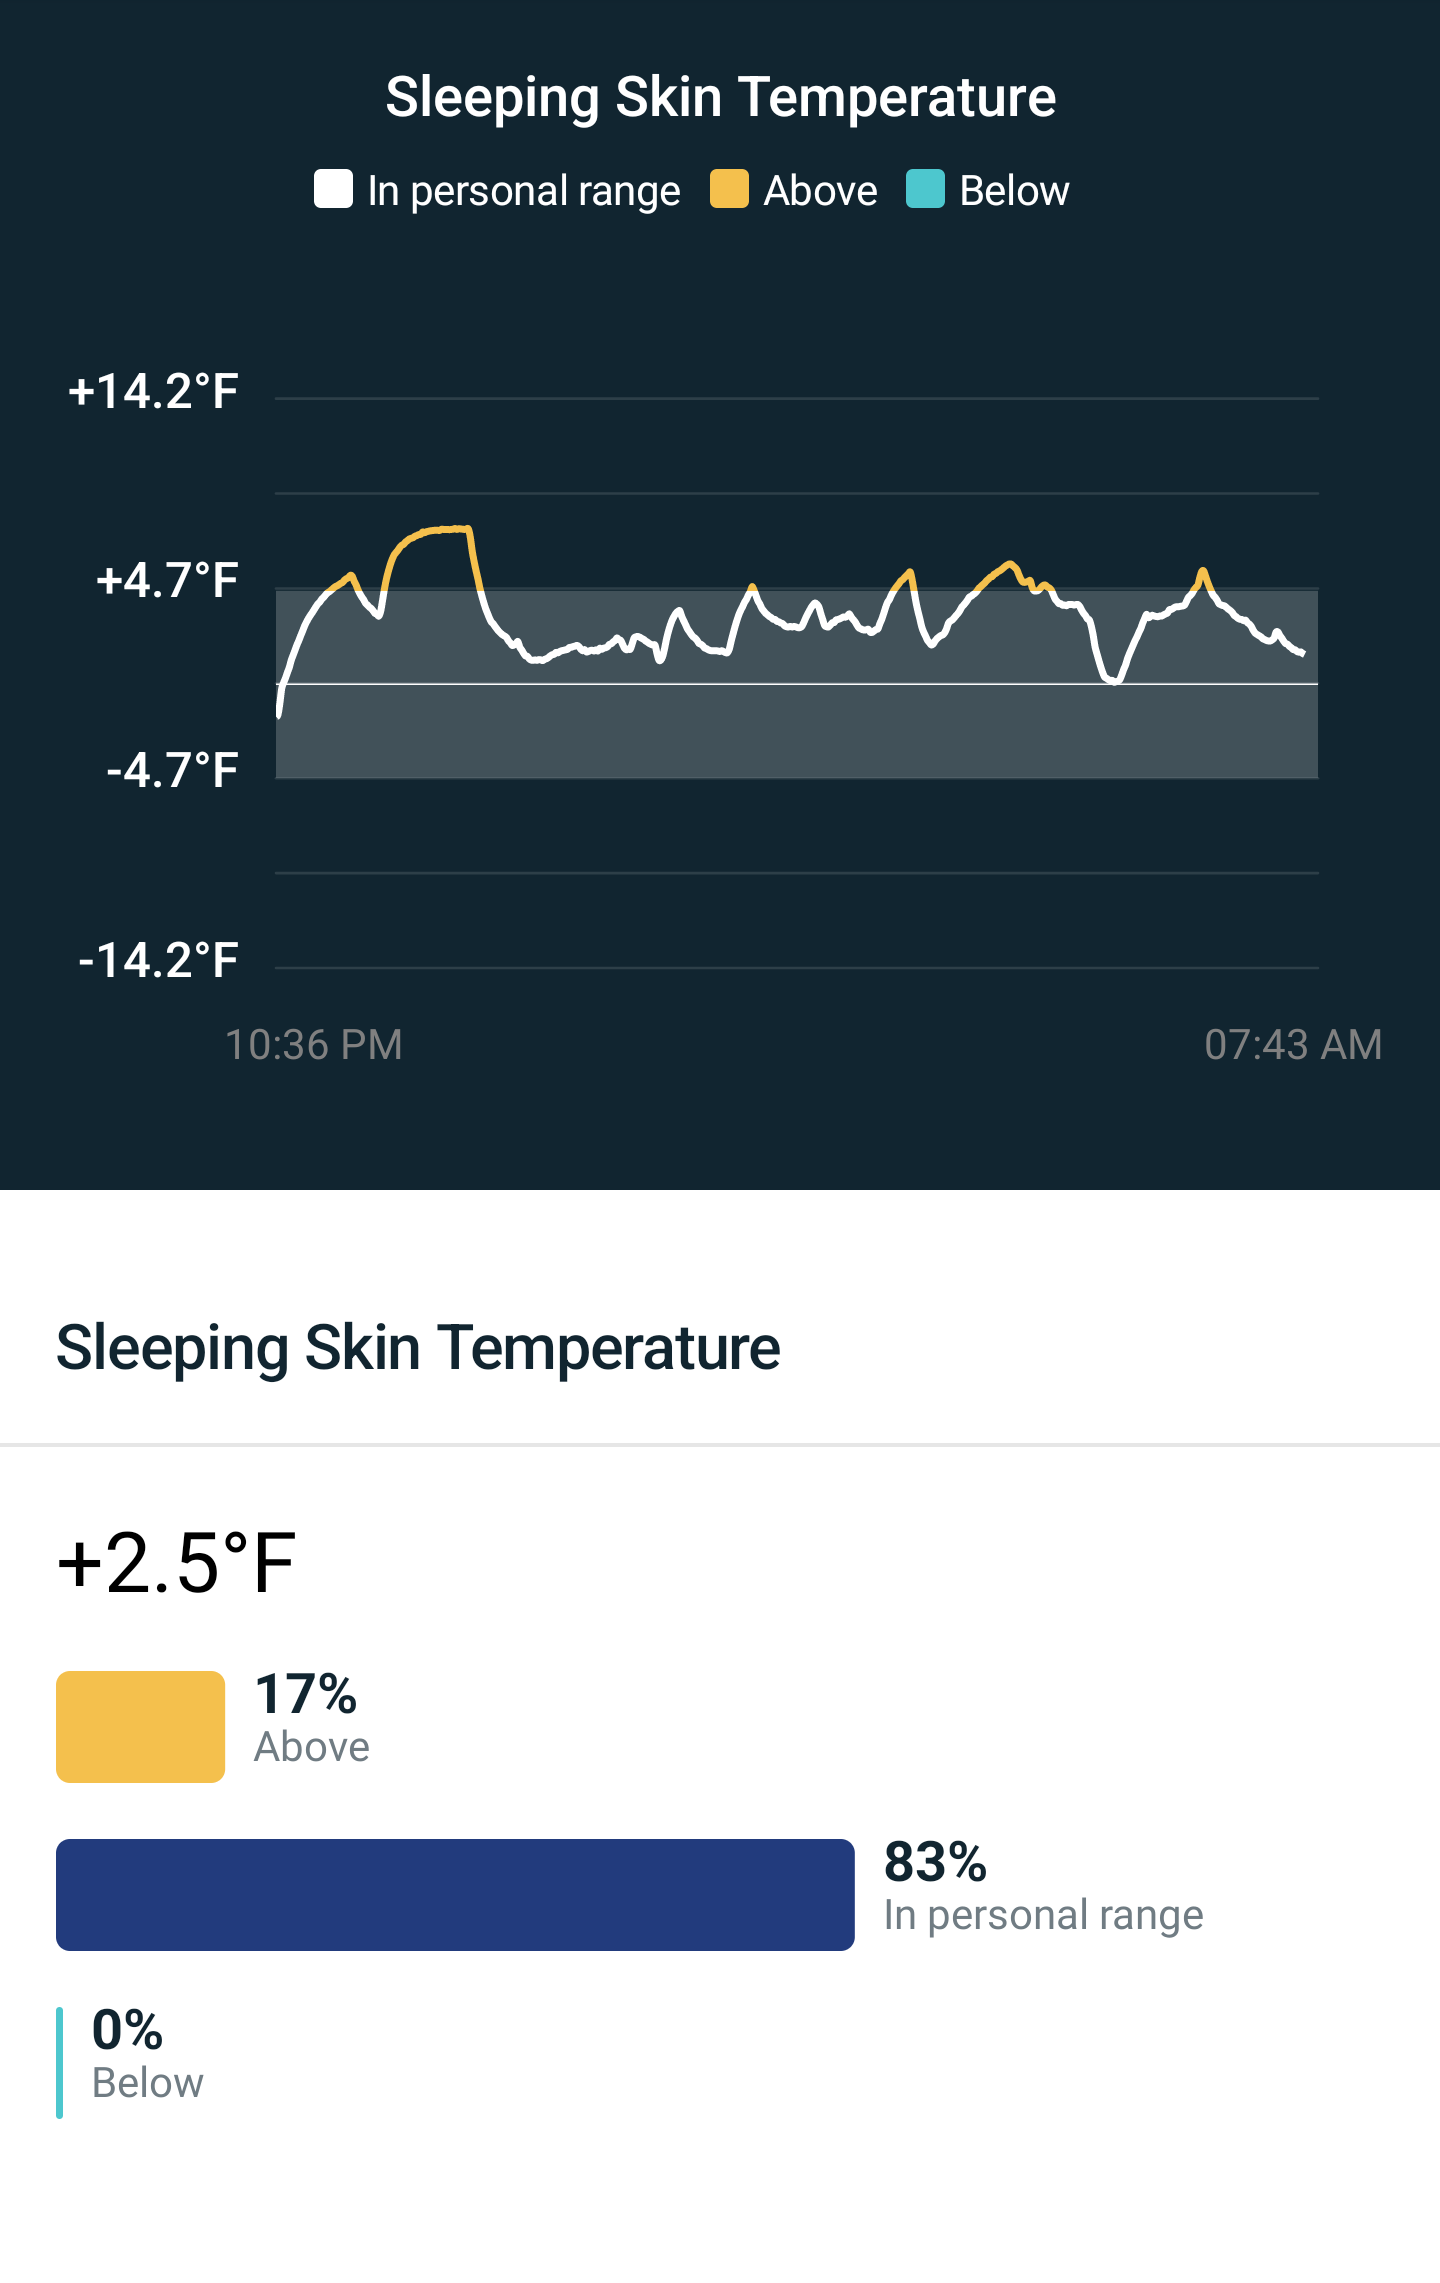Tap the Sleeping Skin Temperature section heading
The image size is (1440, 2283).
(418, 1348)
